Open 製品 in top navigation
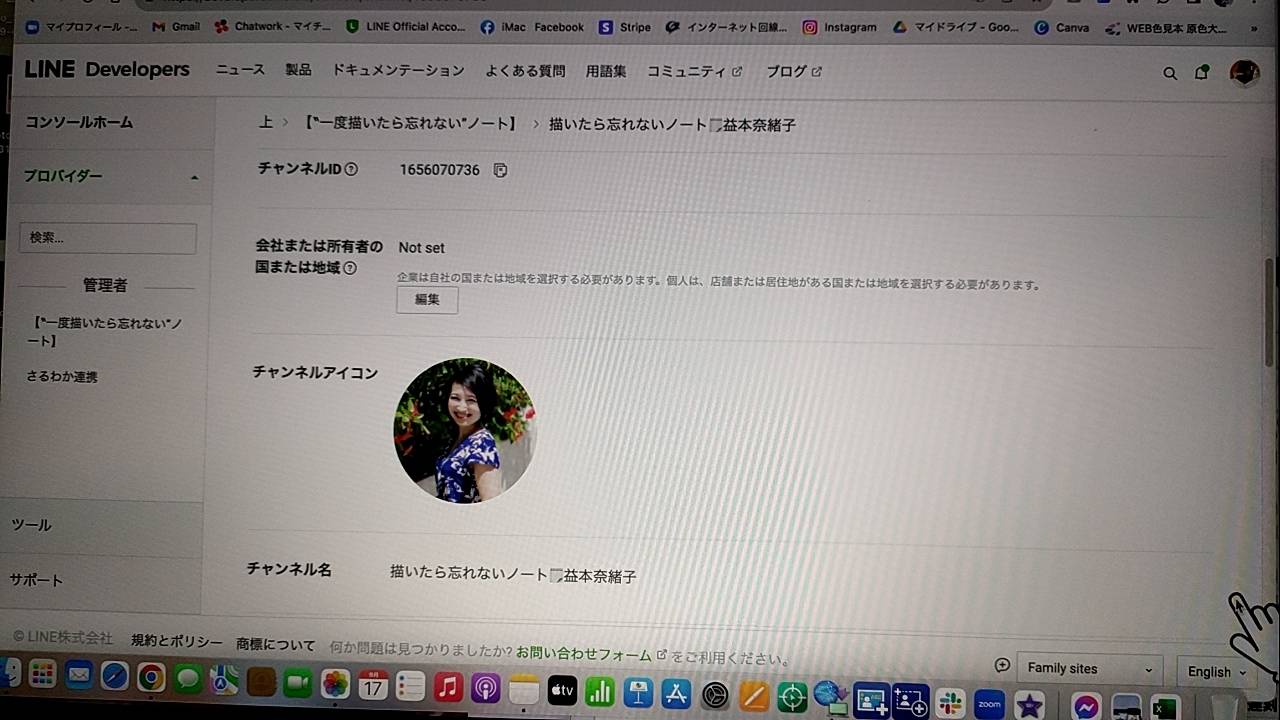The height and width of the screenshot is (720, 1280). coord(298,70)
